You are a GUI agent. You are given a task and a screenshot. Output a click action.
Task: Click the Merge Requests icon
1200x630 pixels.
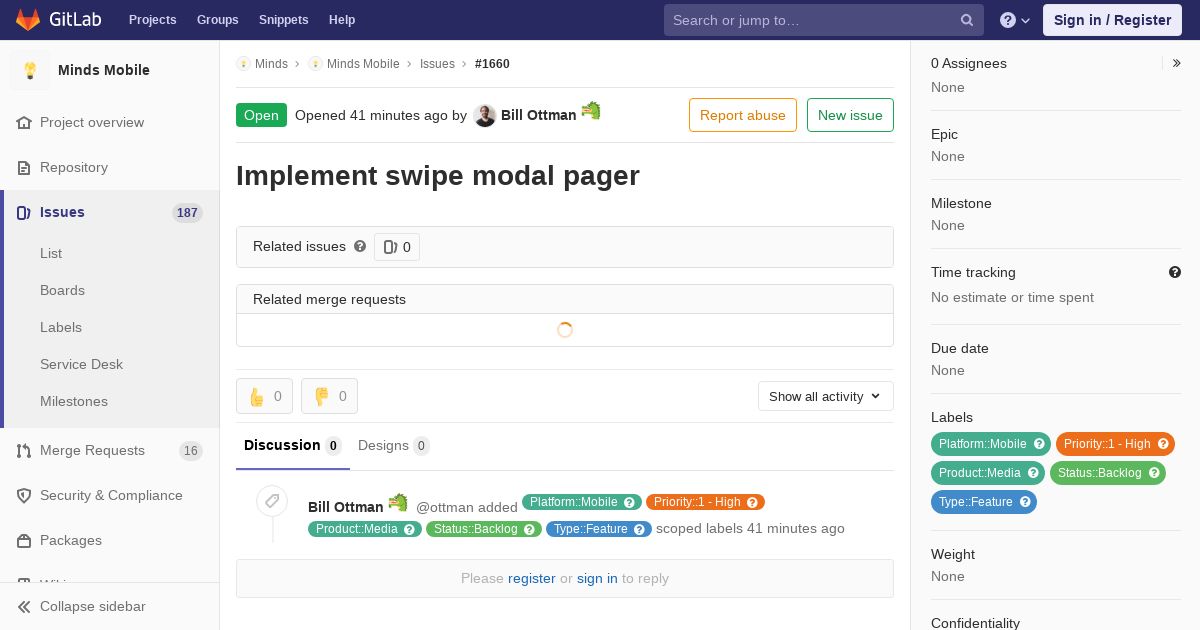[24, 451]
